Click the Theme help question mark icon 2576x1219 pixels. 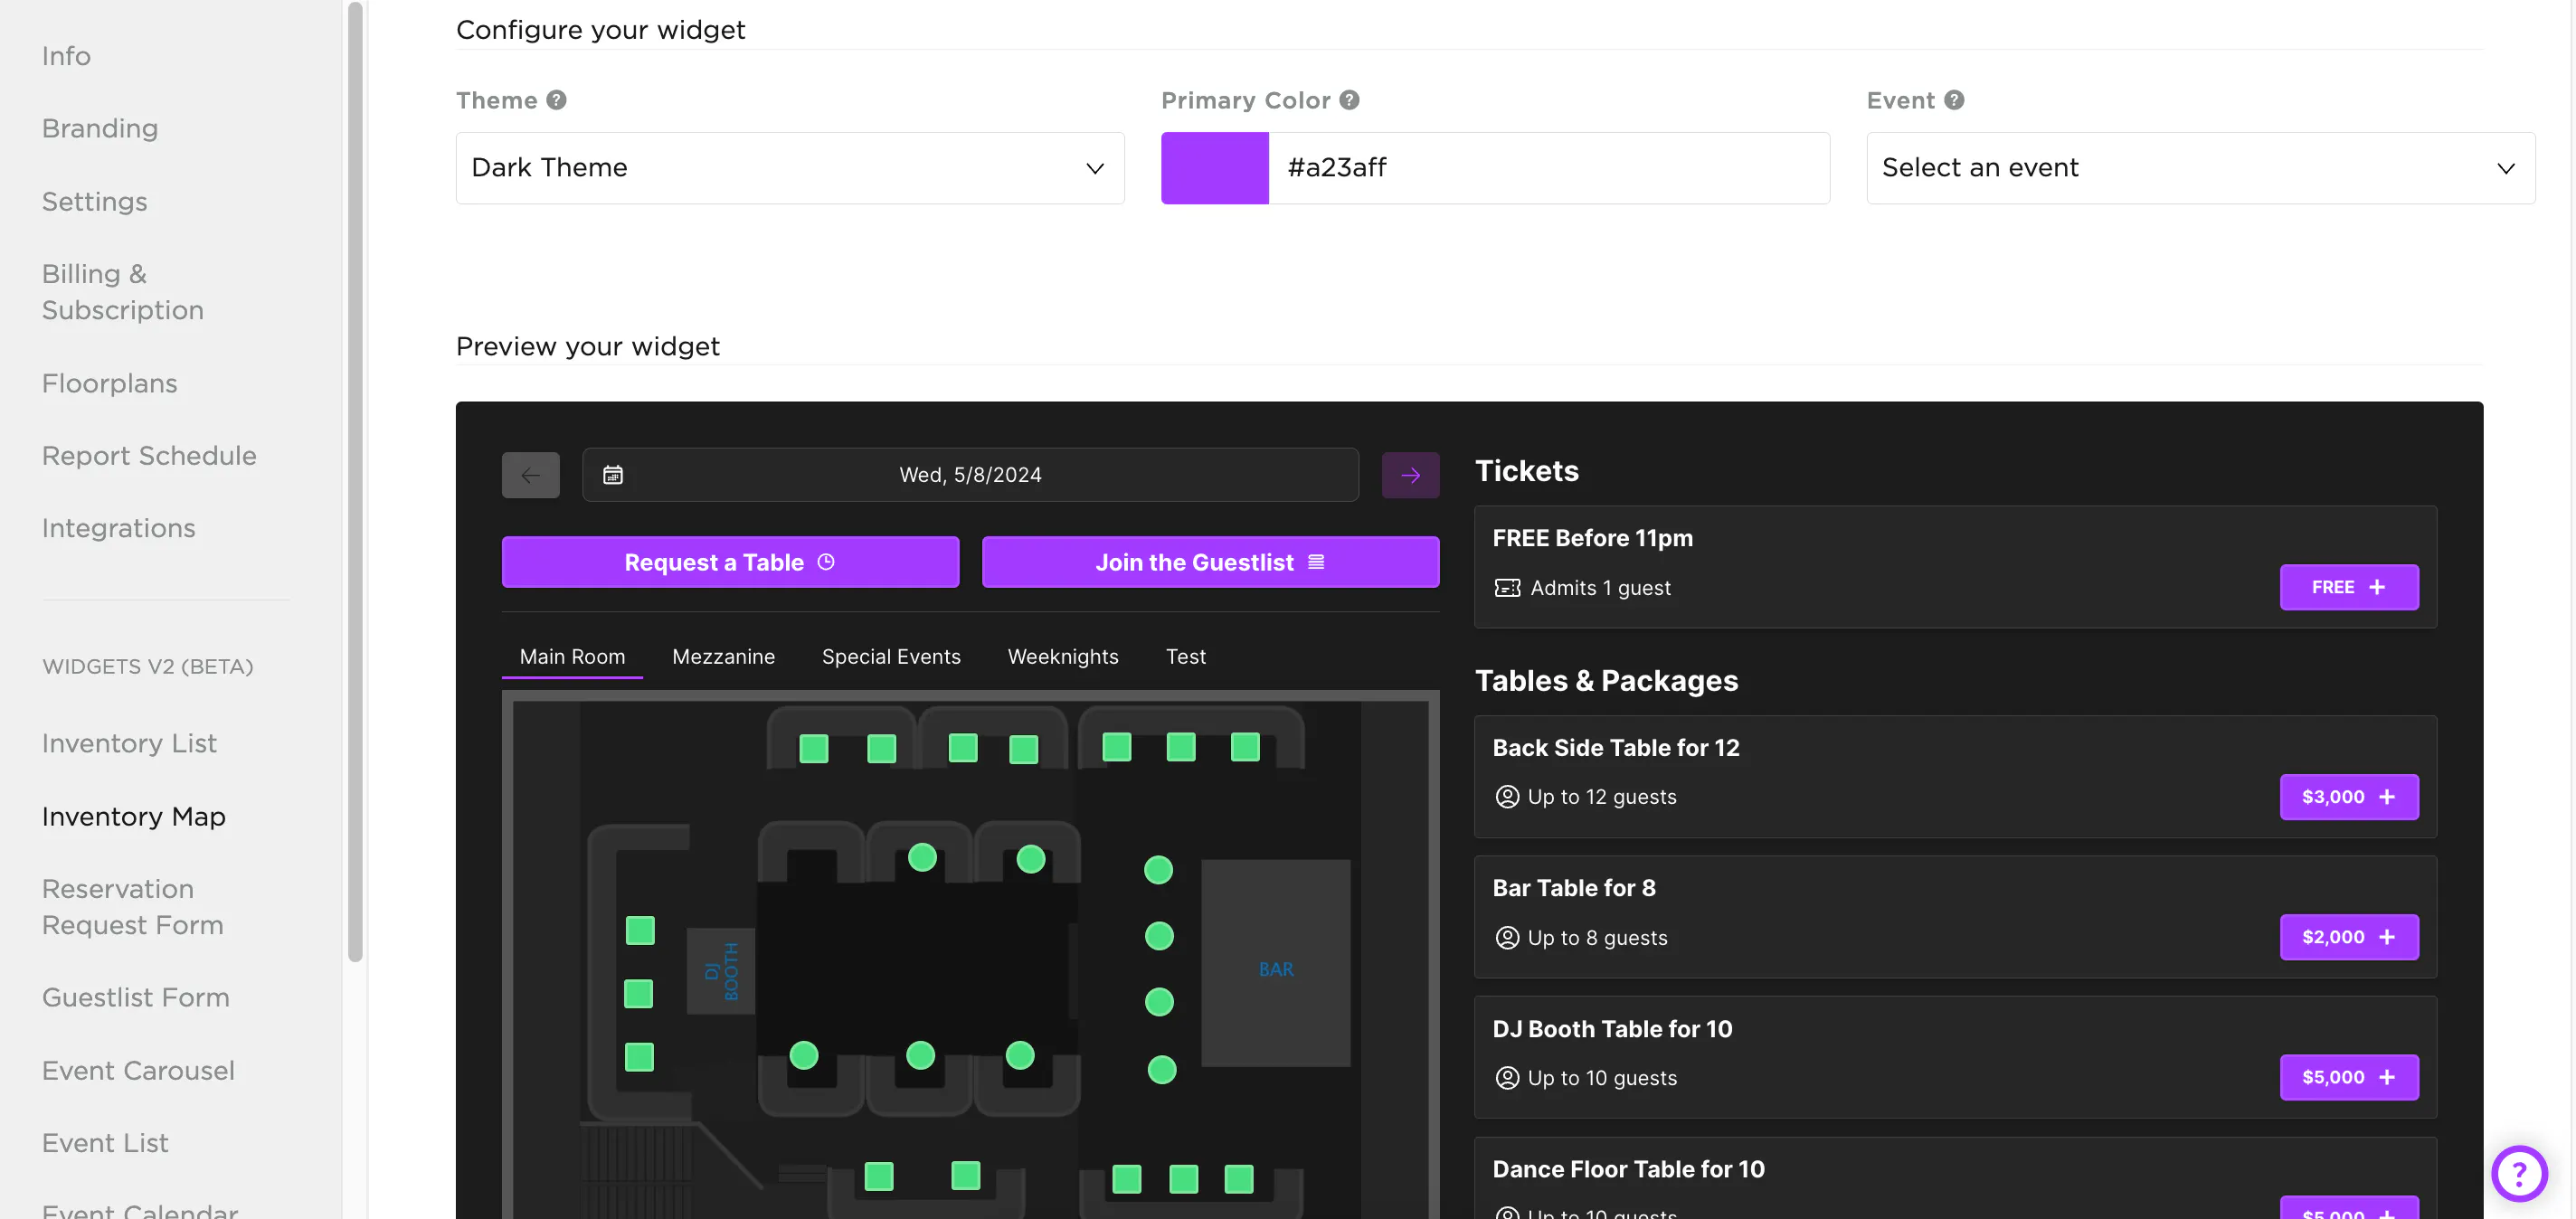tap(556, 100)
